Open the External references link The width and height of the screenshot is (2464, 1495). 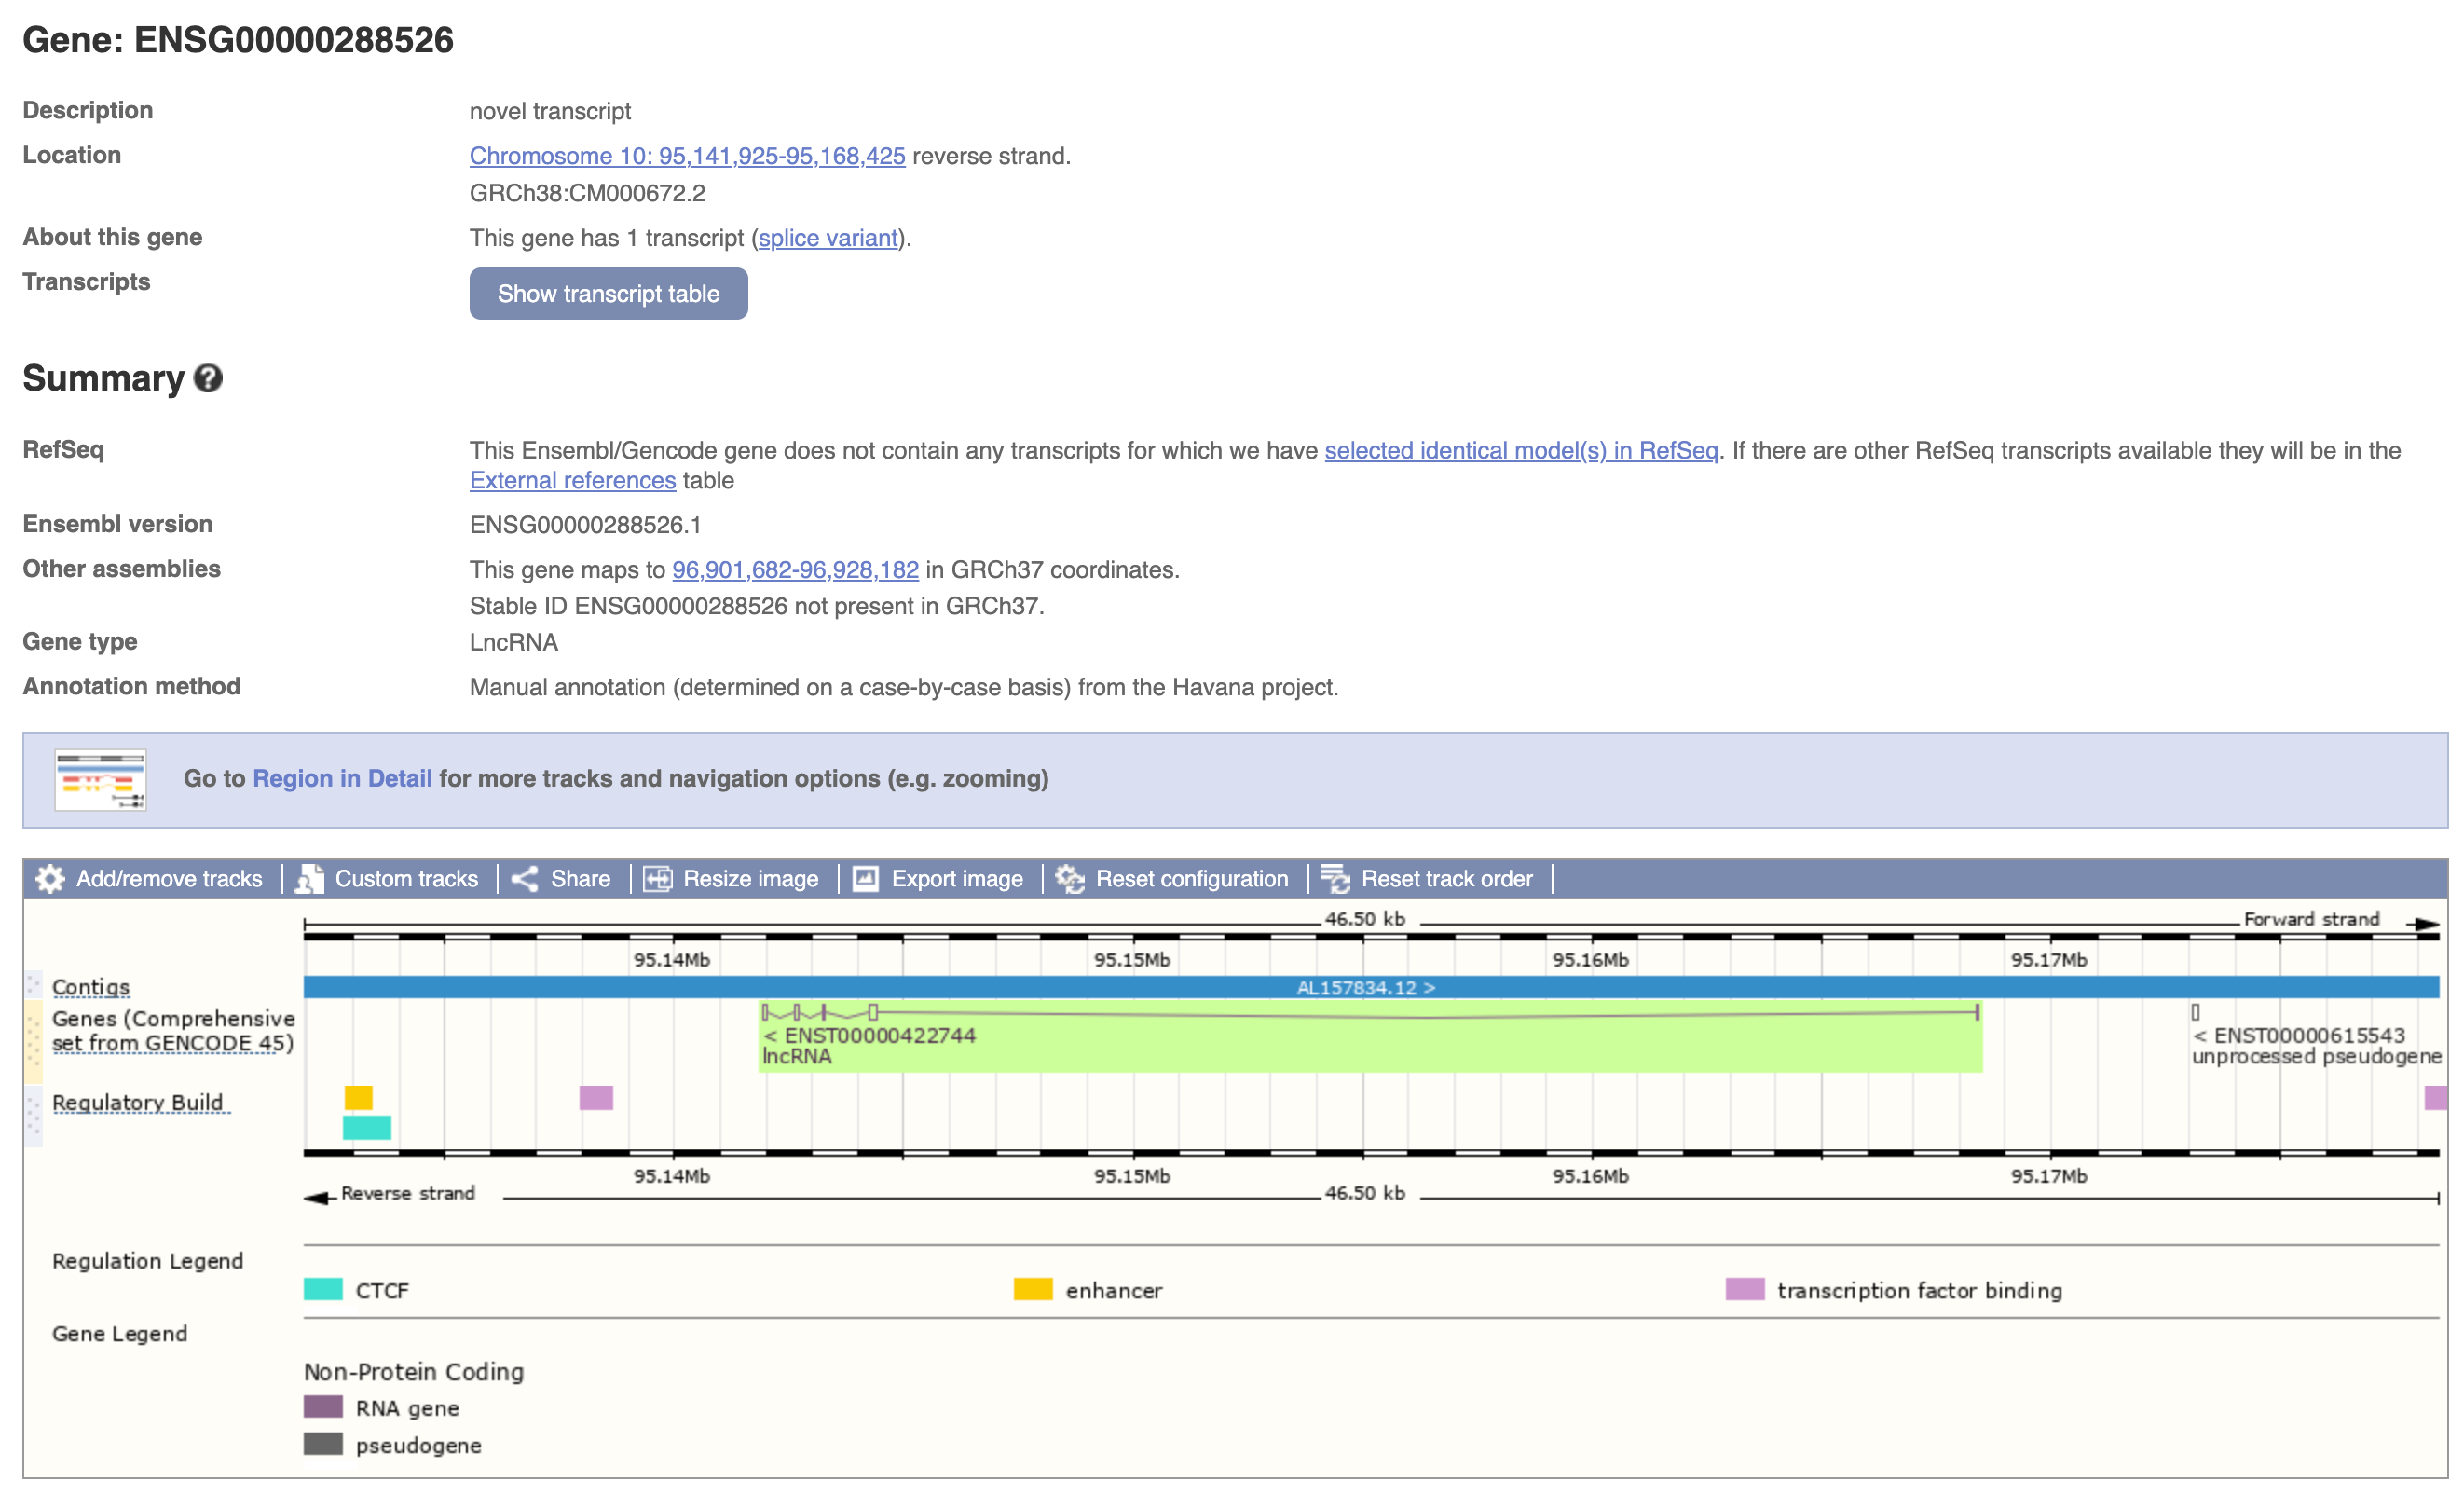pyautogui.click(x=572, y=481)
